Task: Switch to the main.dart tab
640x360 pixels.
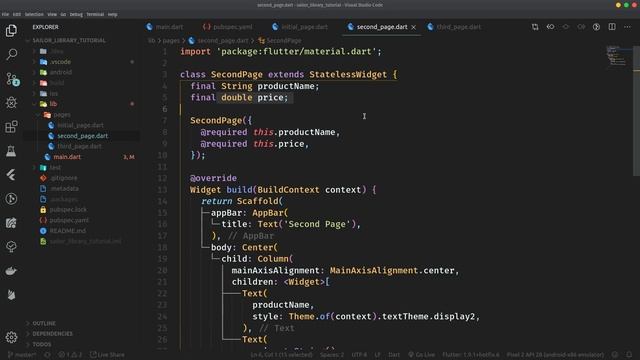Action: click(165, 27)
